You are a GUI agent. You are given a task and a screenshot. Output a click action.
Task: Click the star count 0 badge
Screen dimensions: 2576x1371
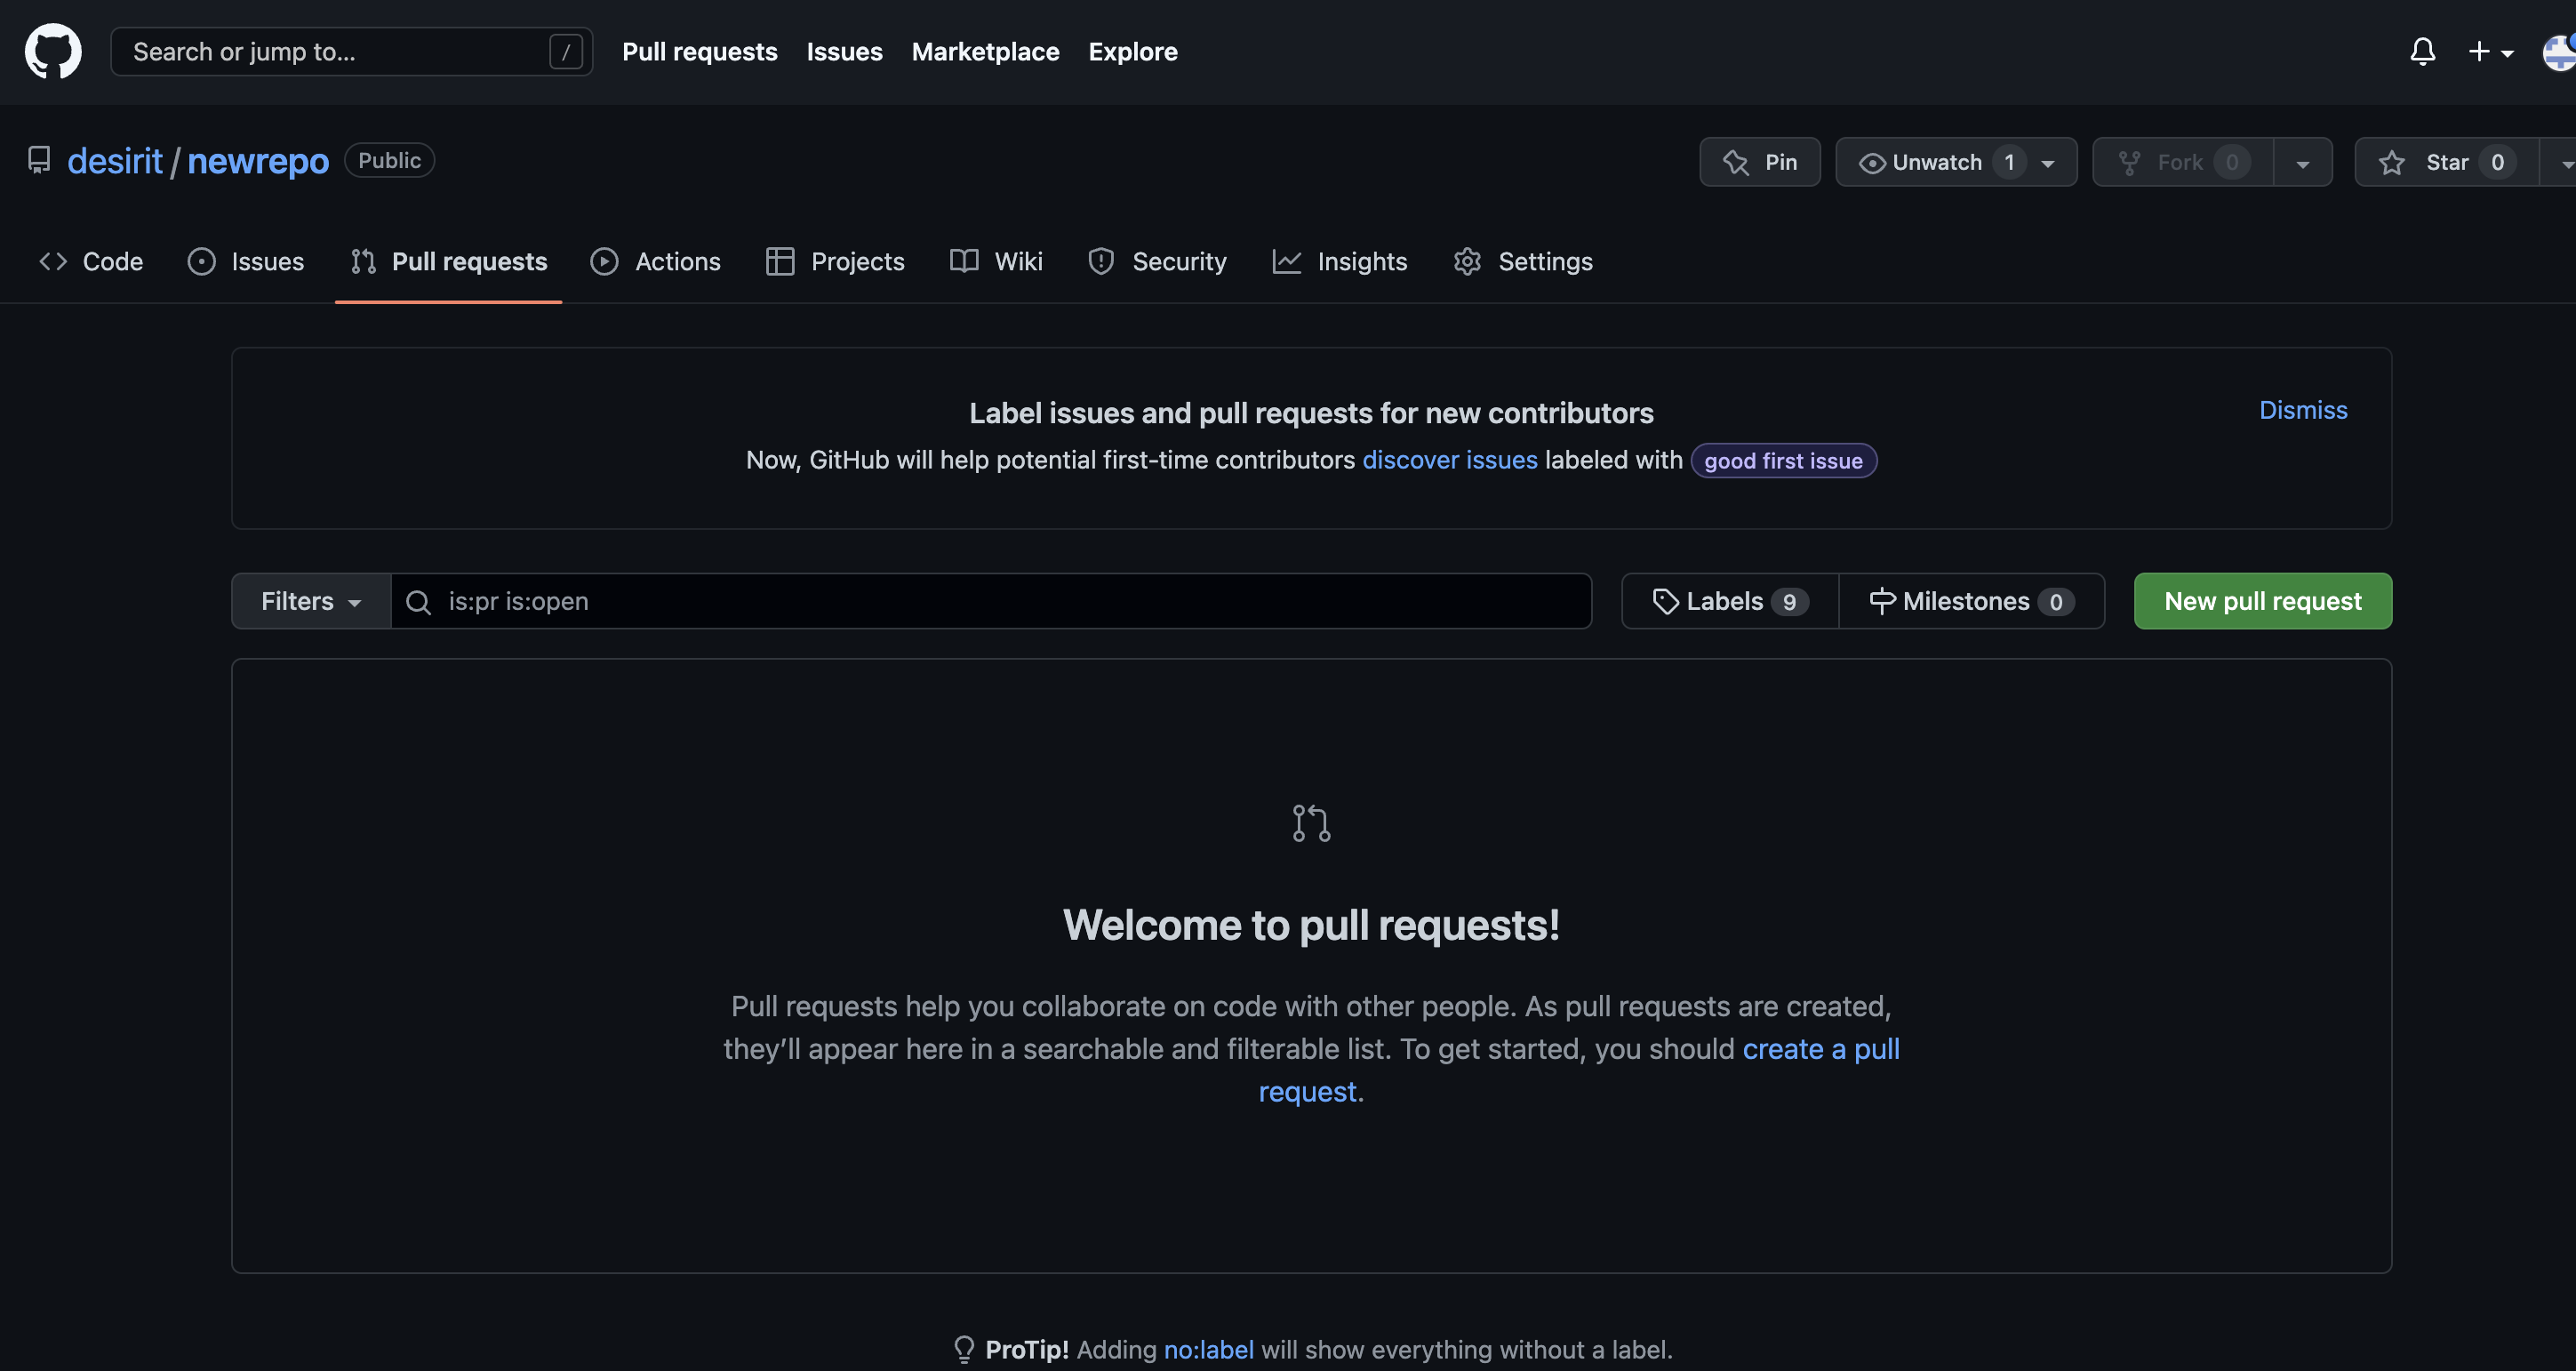tap(2497, 162)
